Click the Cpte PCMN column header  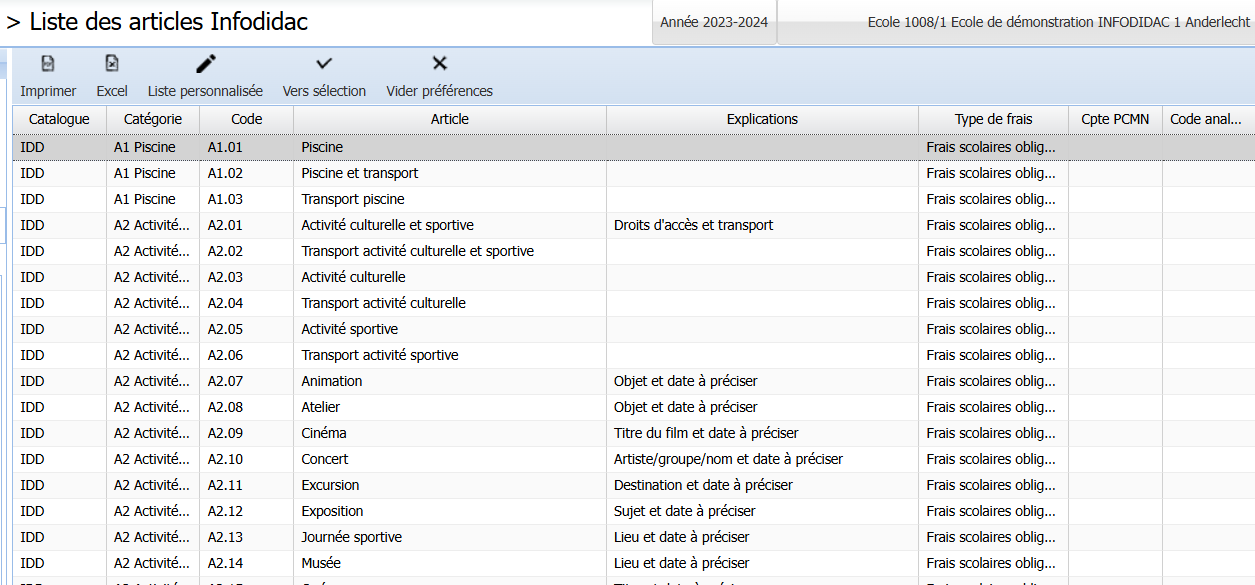[1115, 119]
